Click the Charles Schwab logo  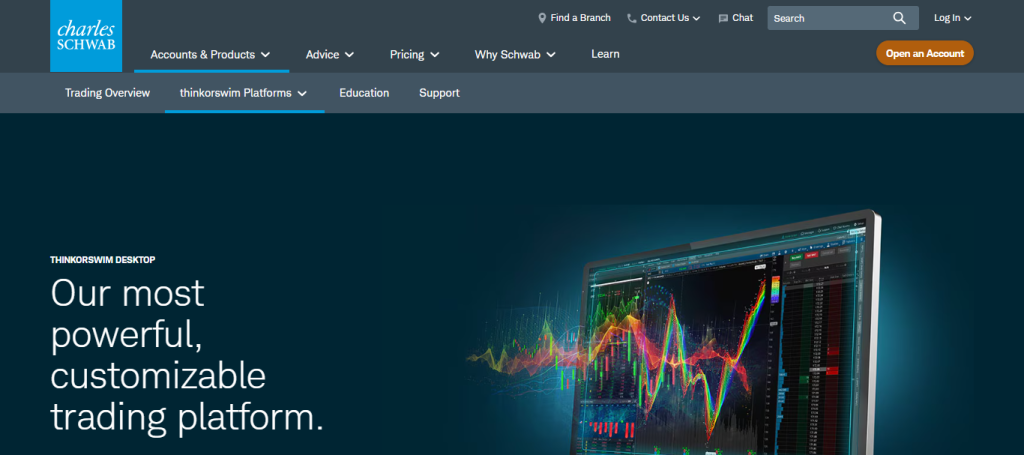pos(86,36)
